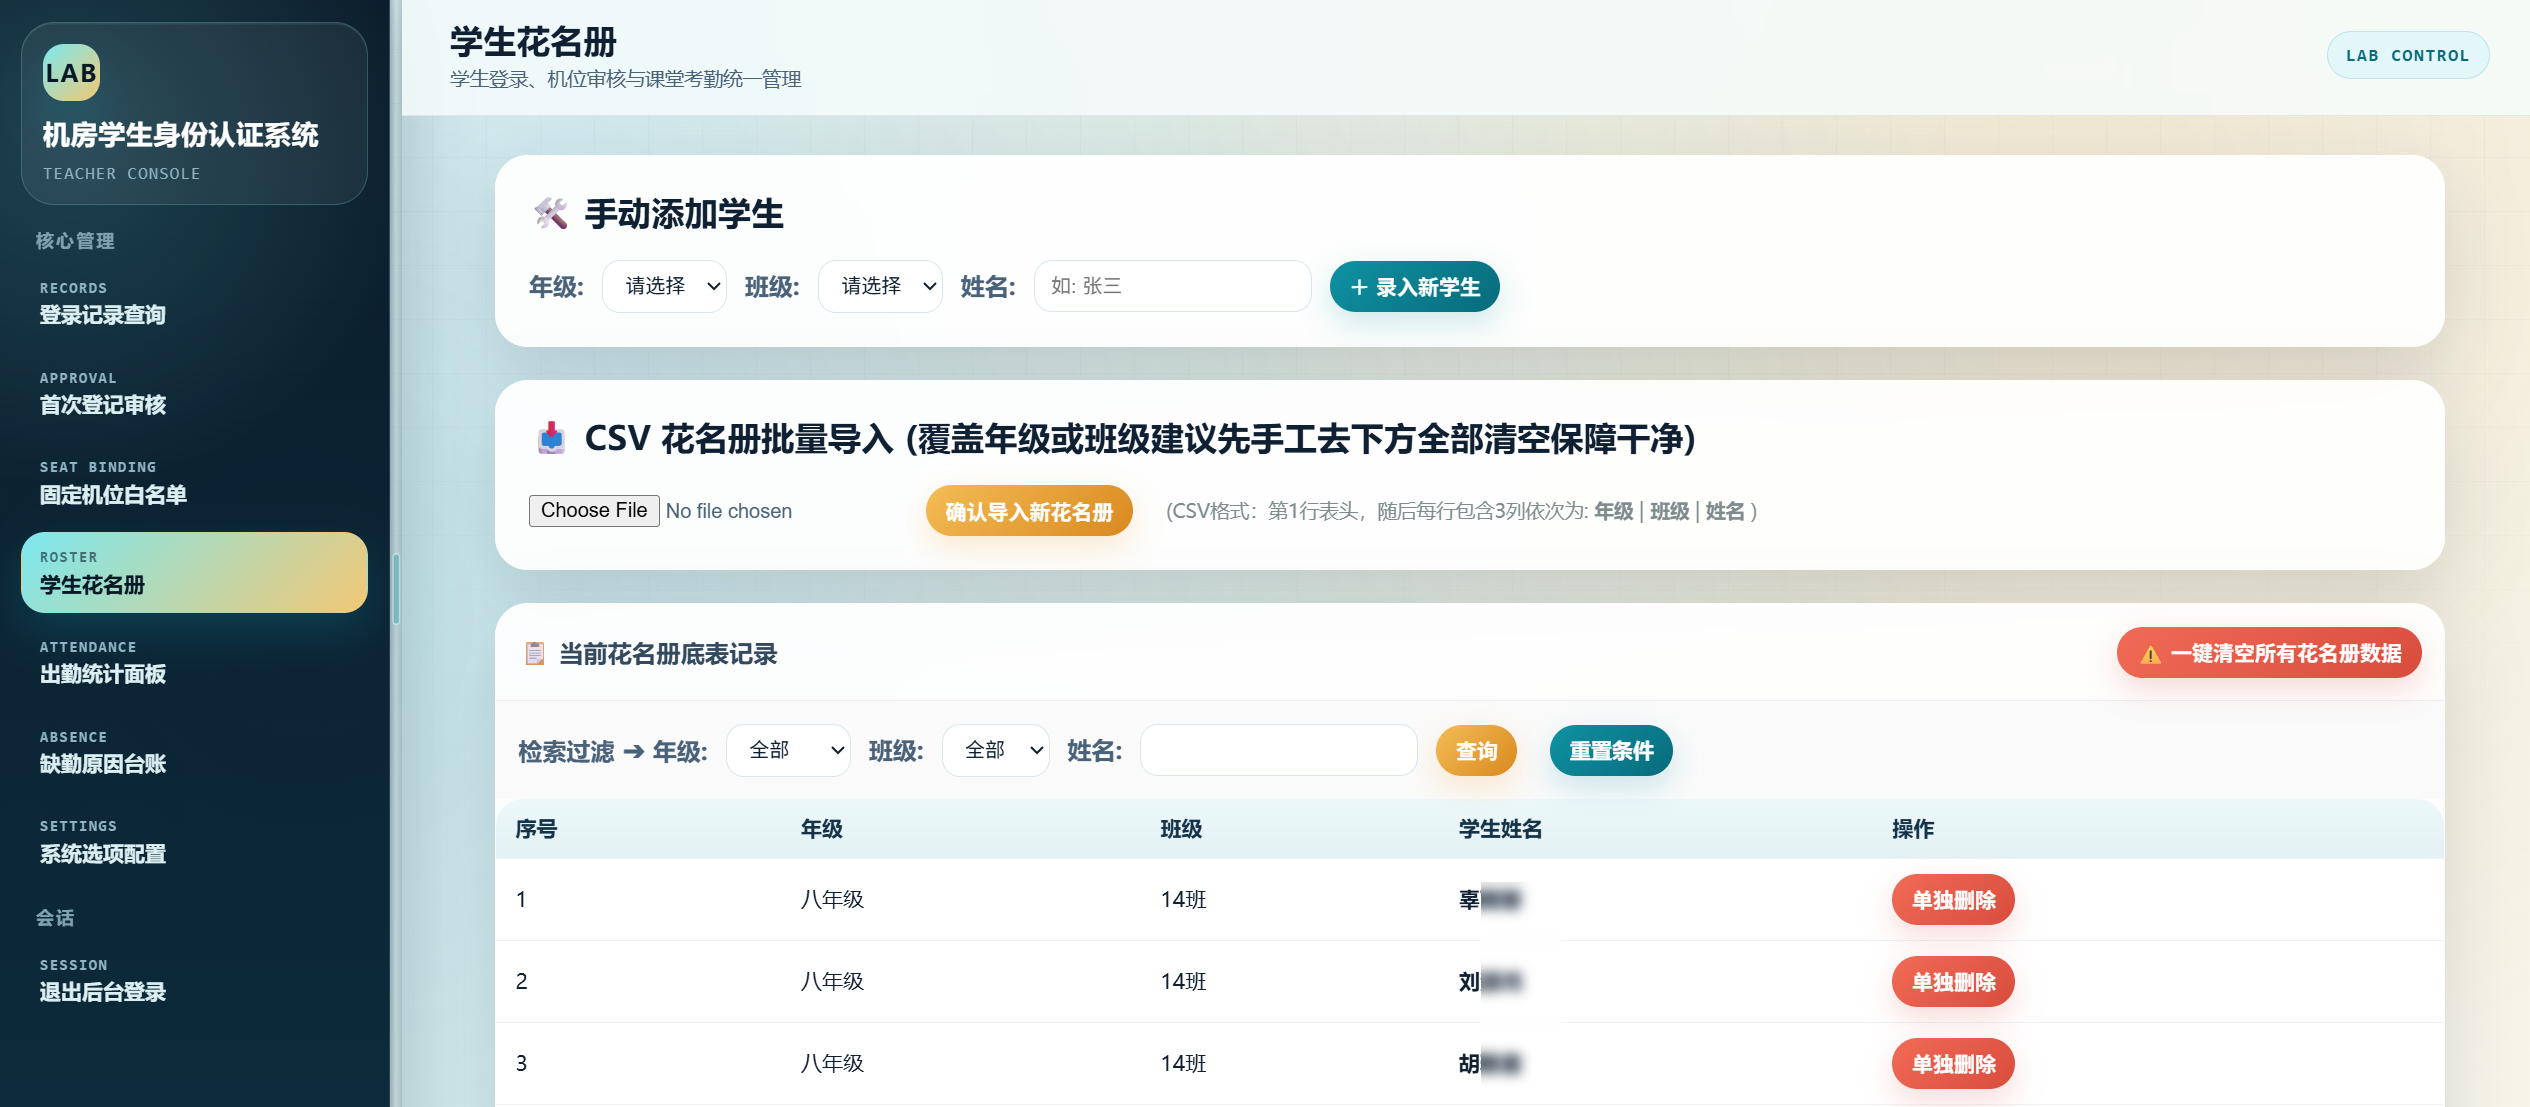Go to 首次登记审核 page
Viewport: 2530px width, 1107px height.
(x=194, y=393)
